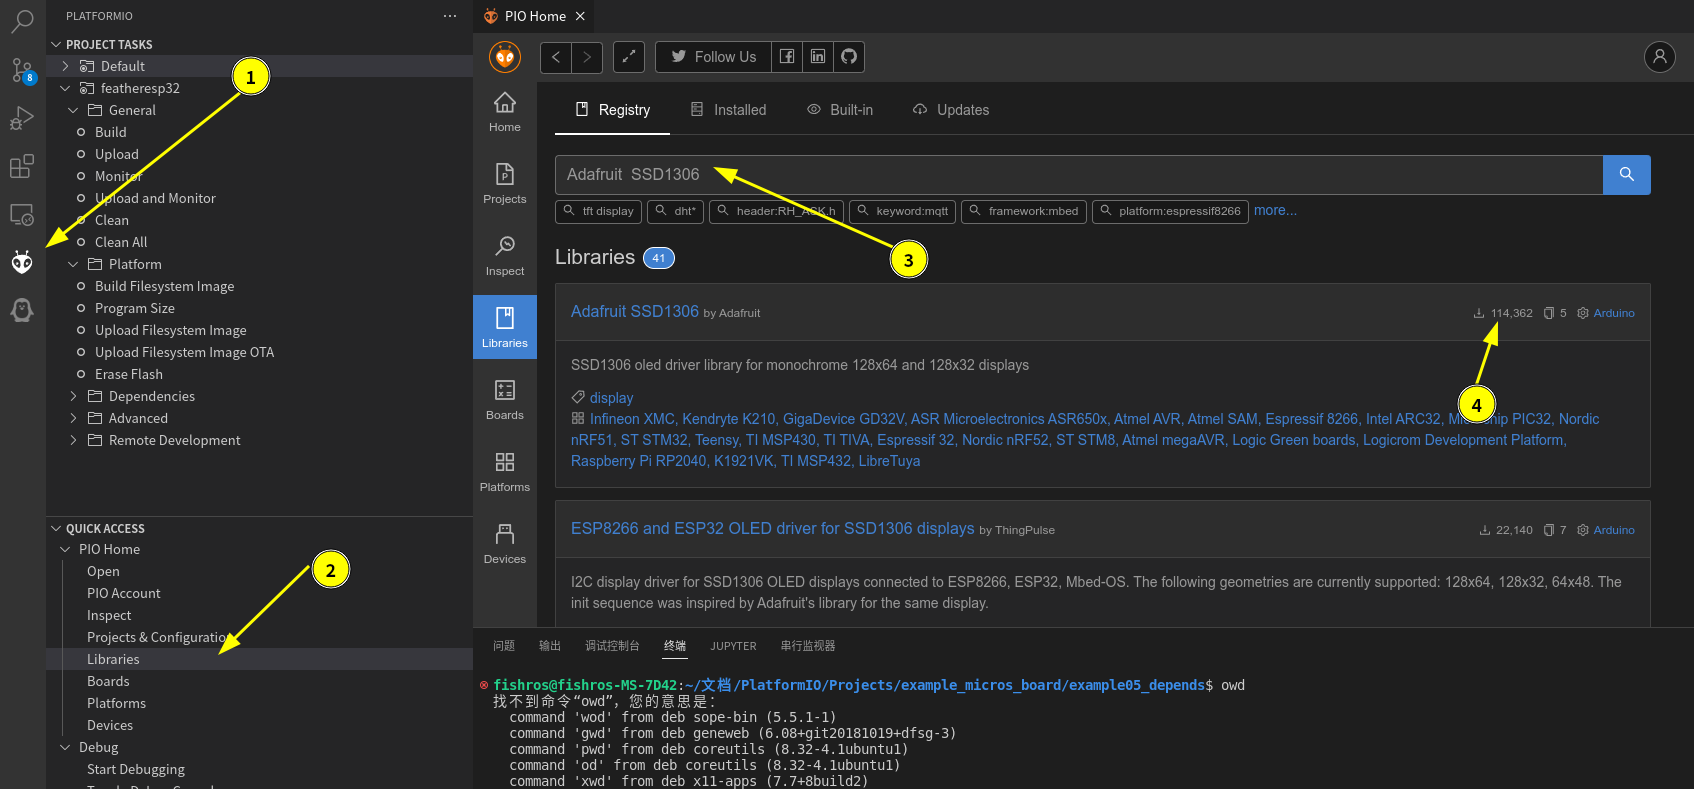Open the Adafruit SSD1306 library link
This screenshot has width=1694, height=789.
pos(634,312)
